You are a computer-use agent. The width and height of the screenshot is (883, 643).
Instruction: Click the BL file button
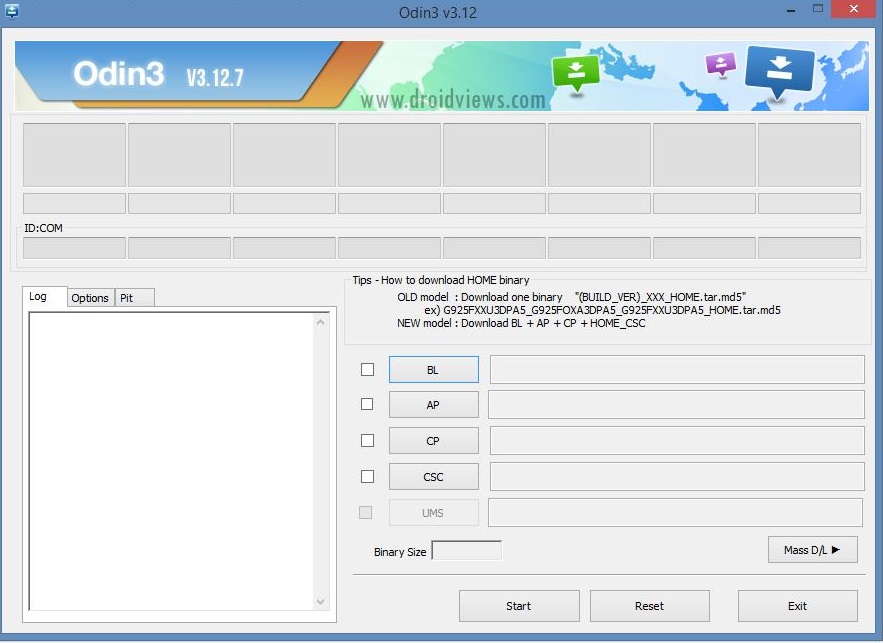(434, 369)
